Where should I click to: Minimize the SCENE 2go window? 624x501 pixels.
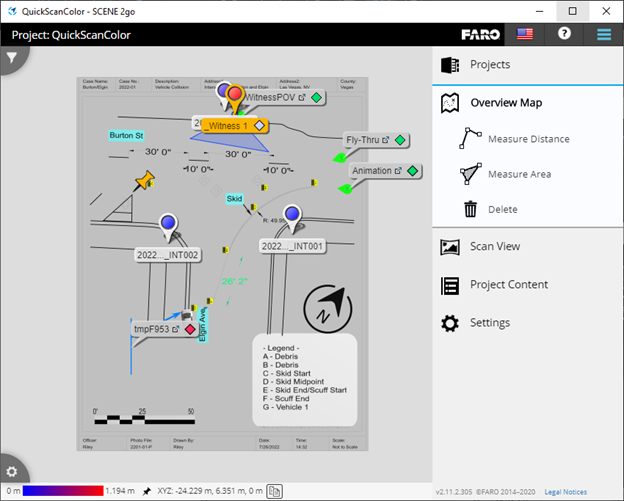(x=540, y=11)
